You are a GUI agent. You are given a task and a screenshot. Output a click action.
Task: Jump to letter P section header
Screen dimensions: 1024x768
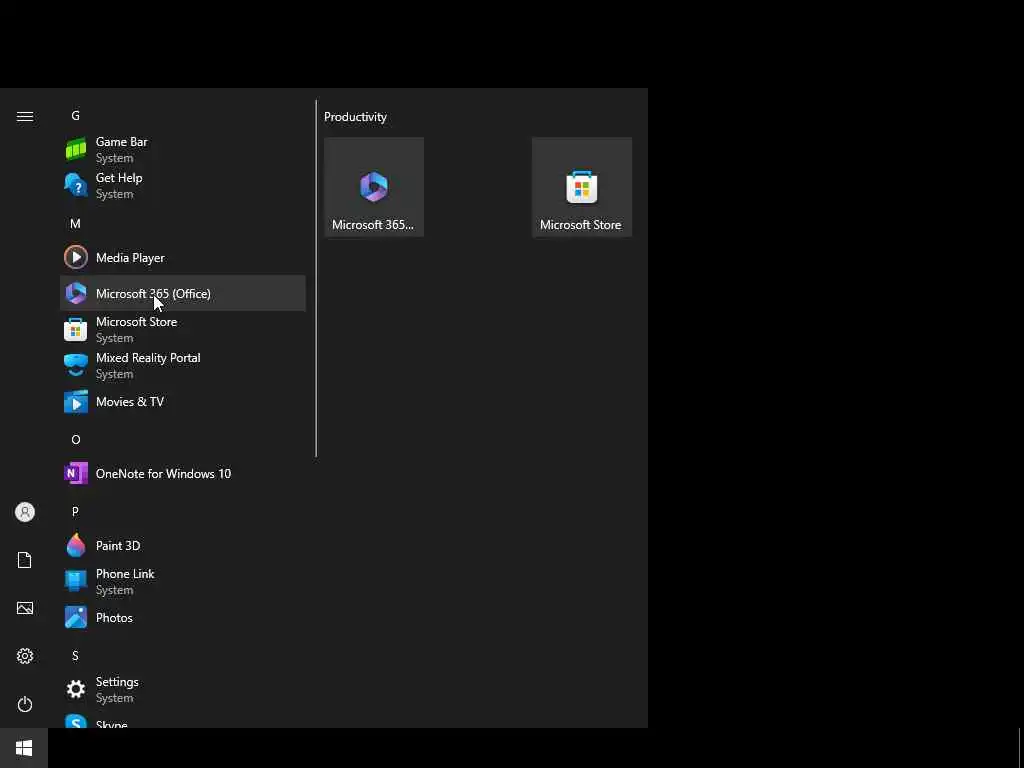point(76,511)
